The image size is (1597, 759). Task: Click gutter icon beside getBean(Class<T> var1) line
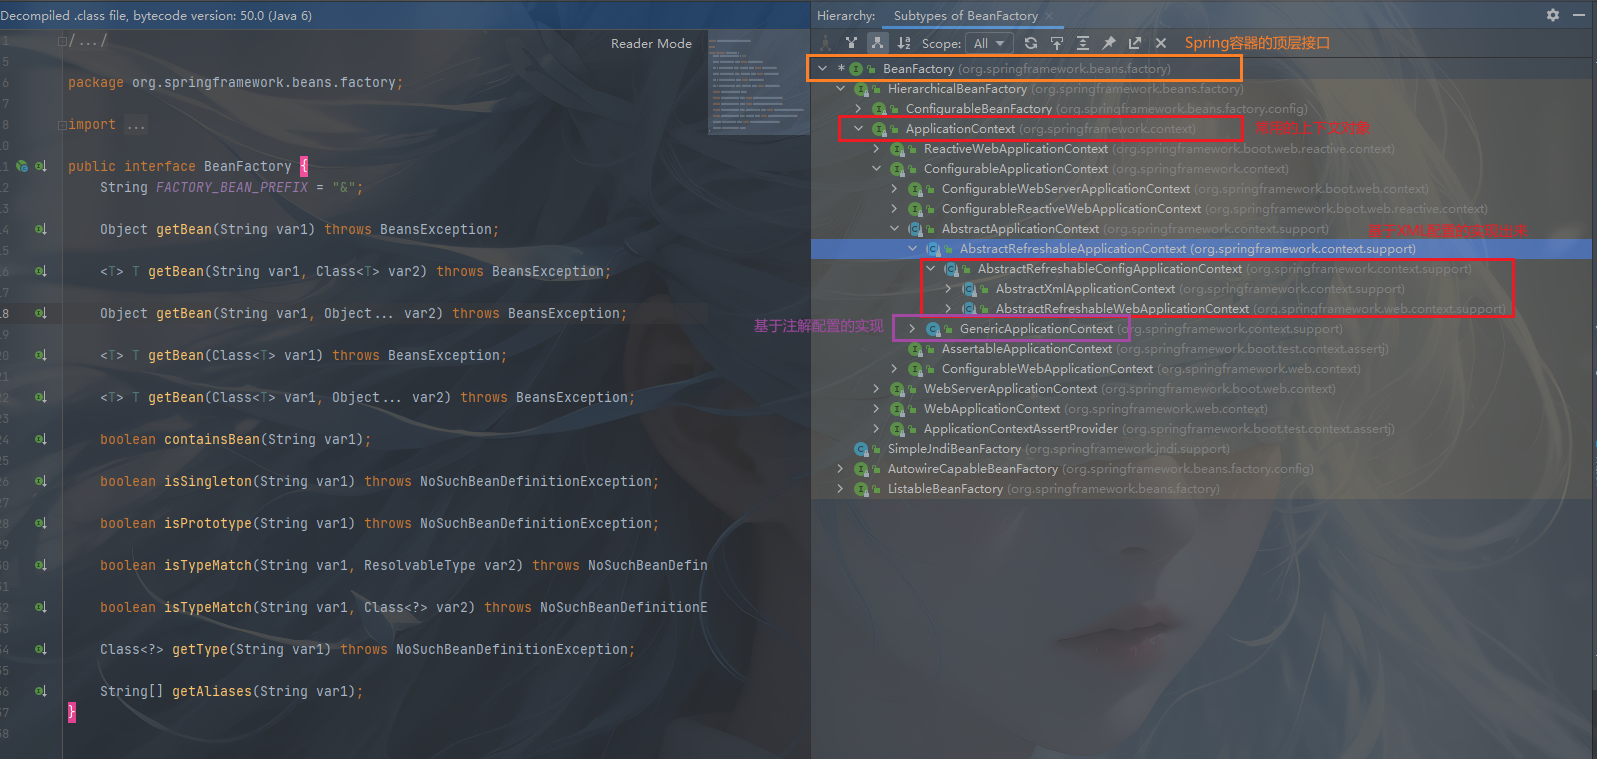click(41, 355)
